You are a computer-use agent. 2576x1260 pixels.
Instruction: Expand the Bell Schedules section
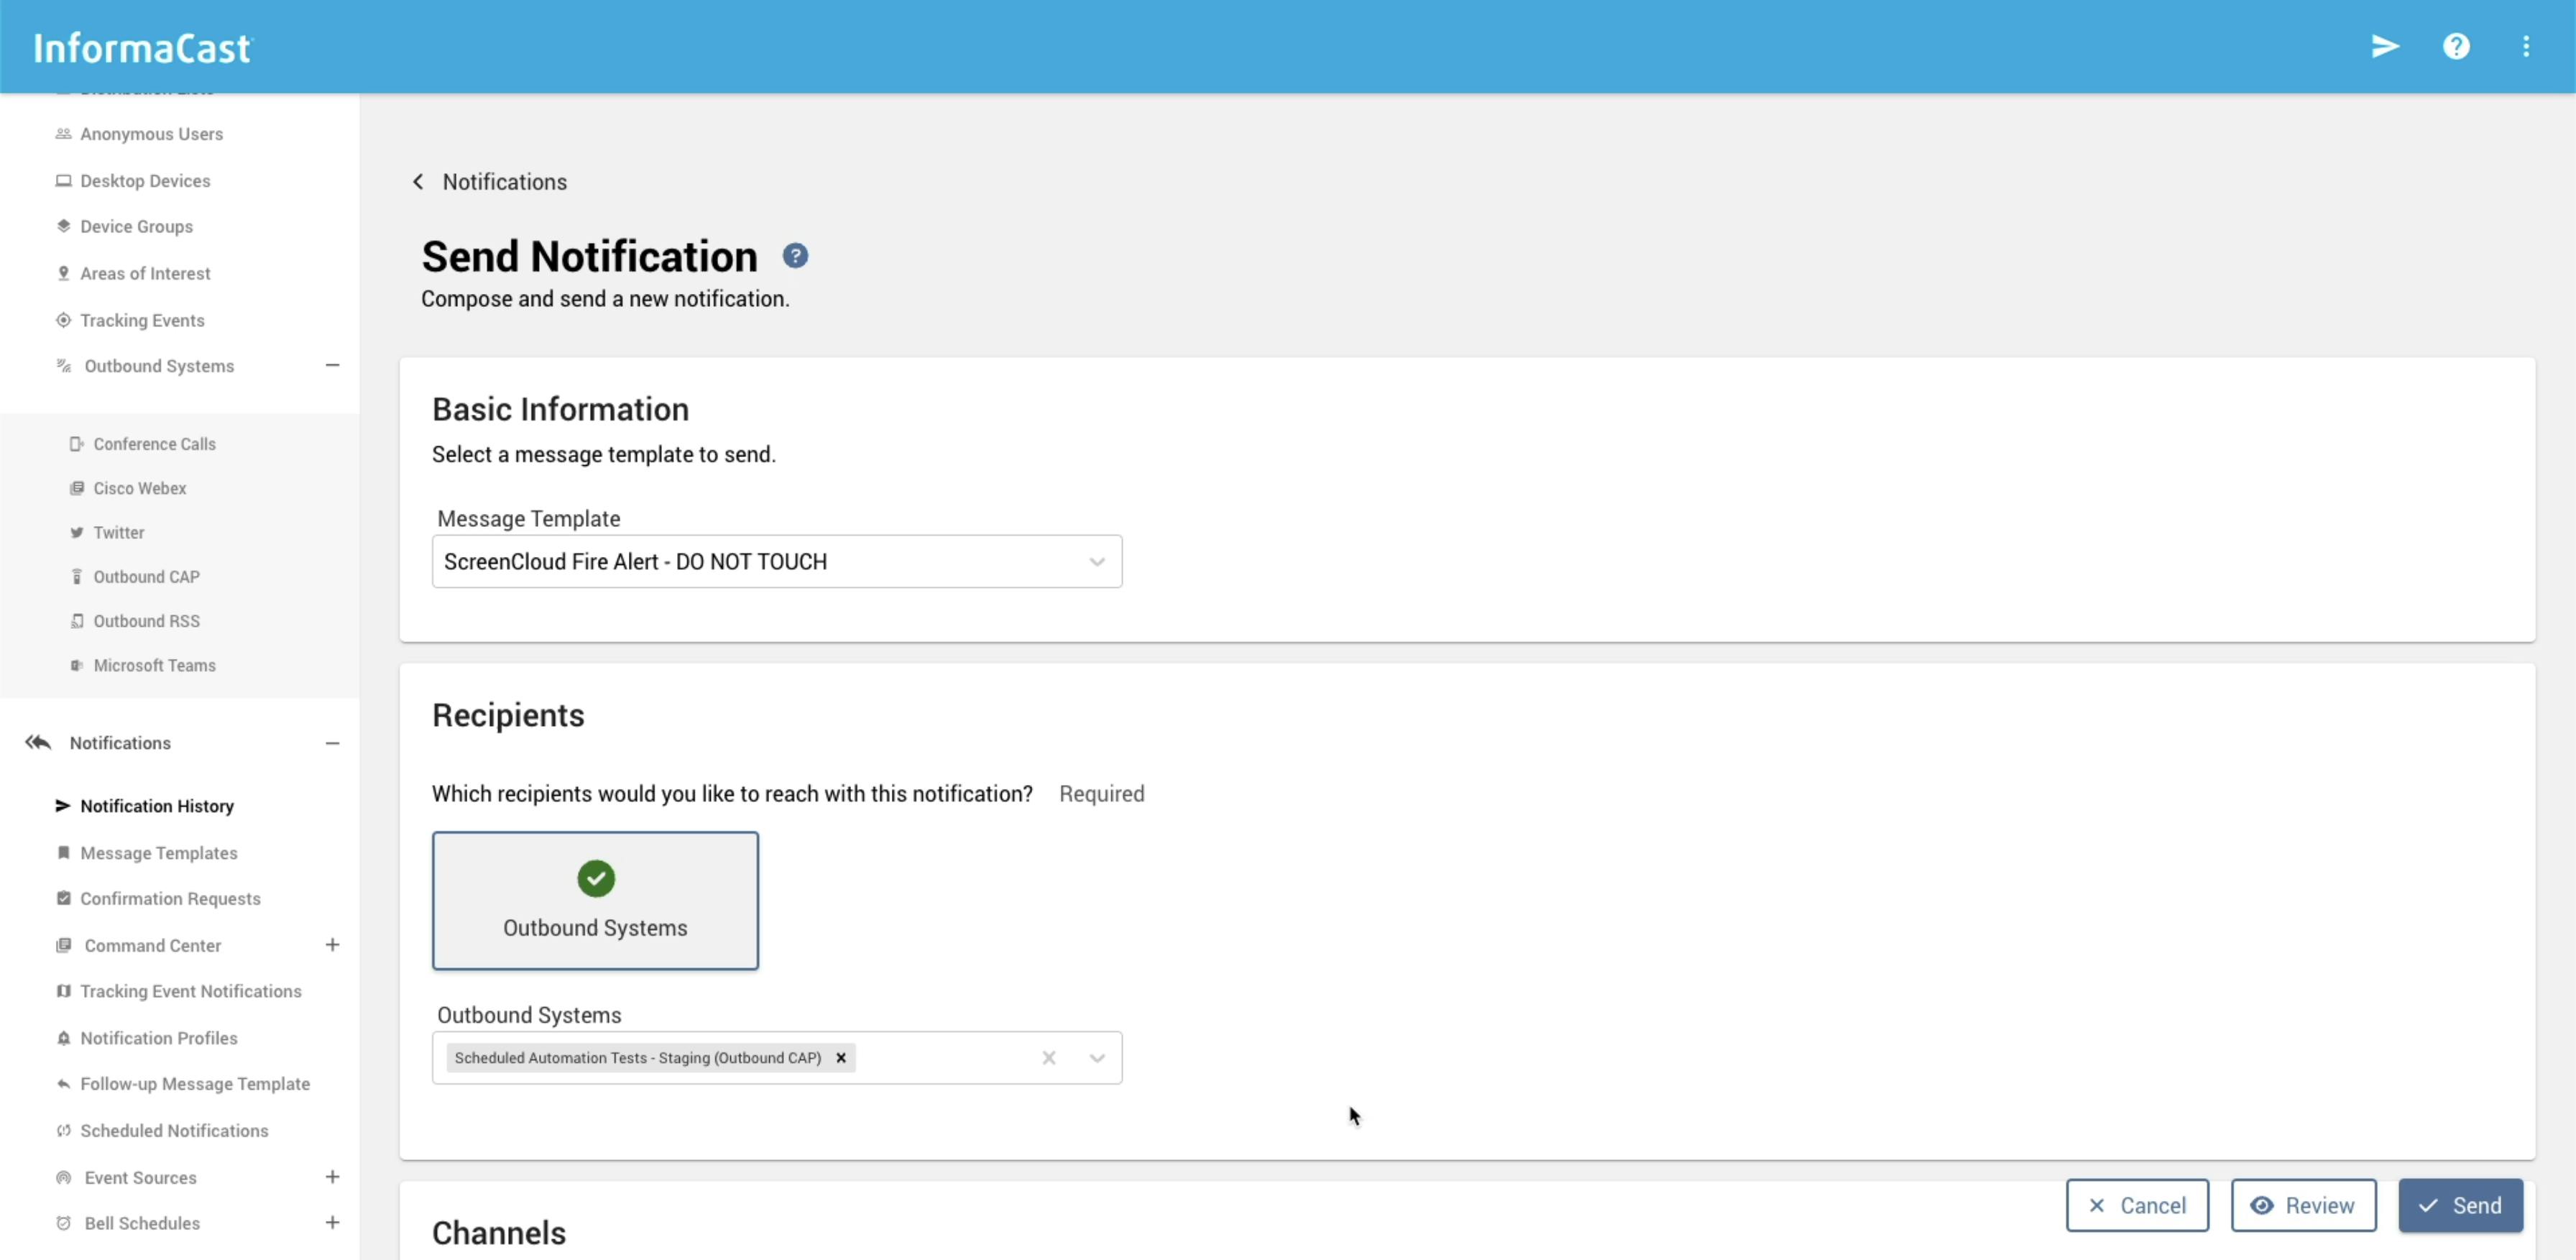point(332,1222)
